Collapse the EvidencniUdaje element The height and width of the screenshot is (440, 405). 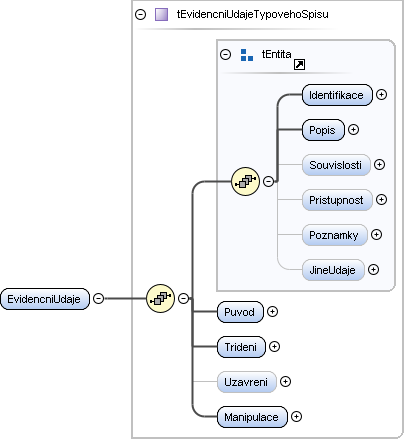point(98,298)
